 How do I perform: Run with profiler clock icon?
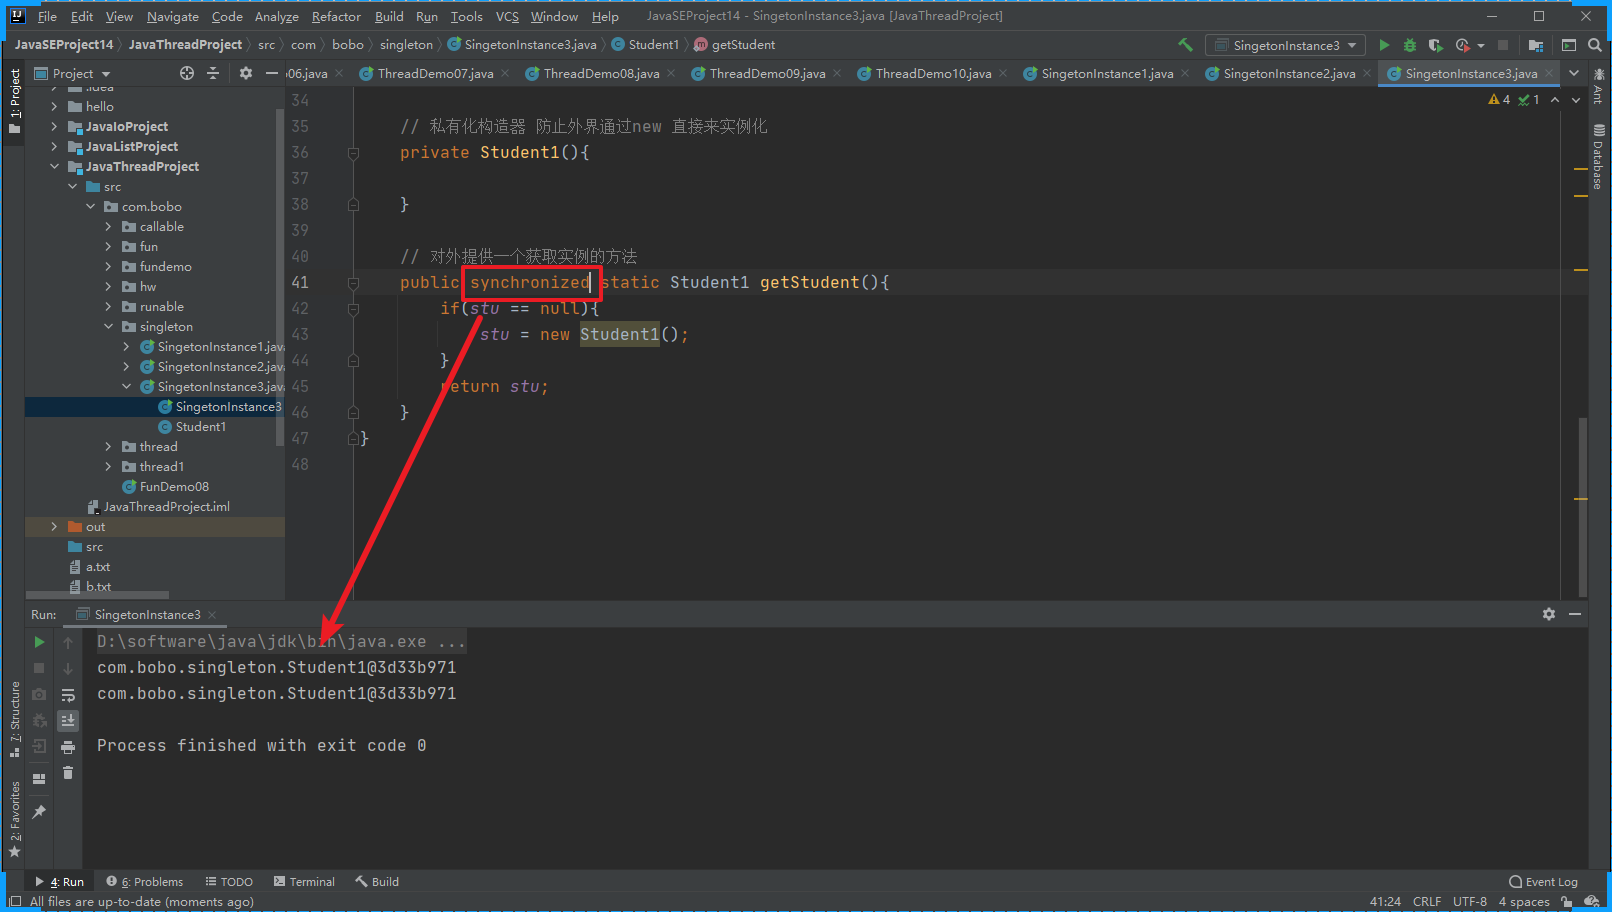coord(1463,45)
